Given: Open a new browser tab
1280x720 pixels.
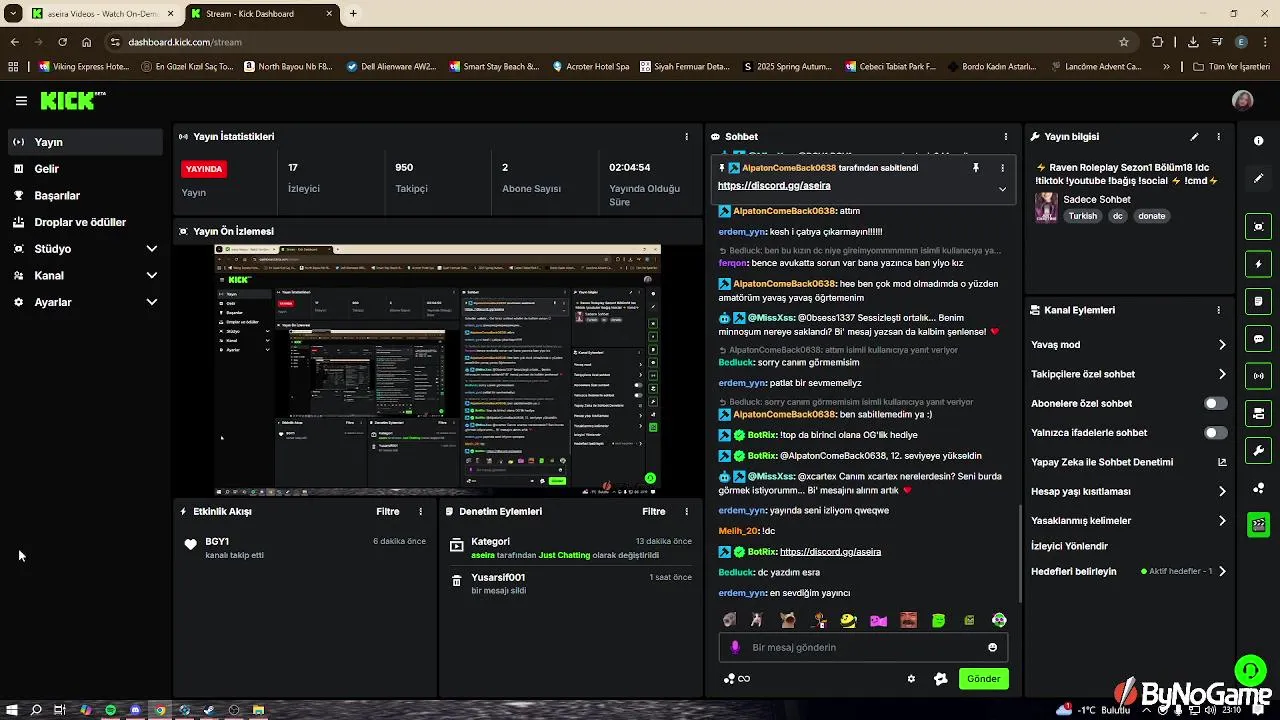Looking at the screenshot, I should pos(352,14).
